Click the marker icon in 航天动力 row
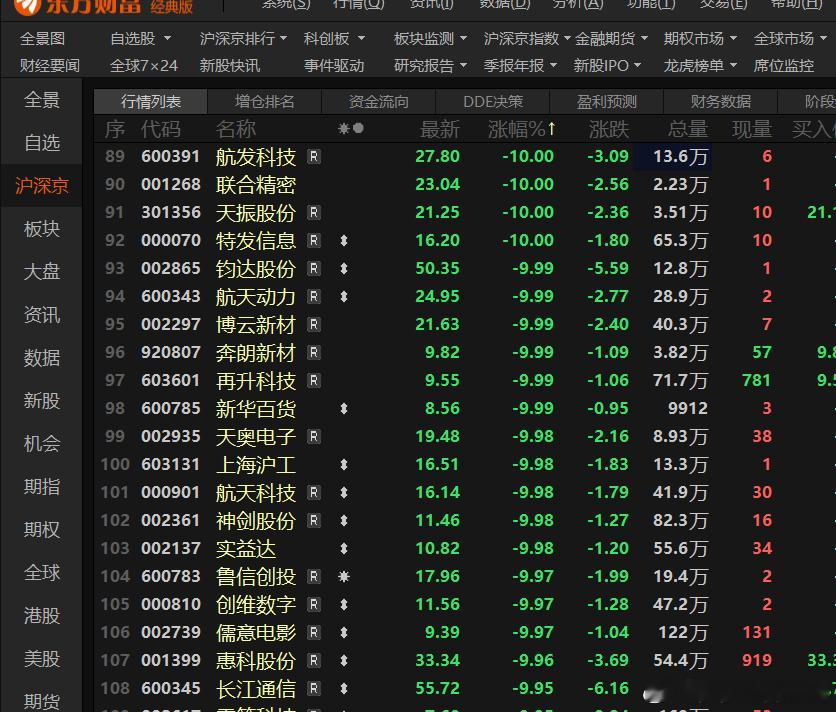Image resolution: width=836 pixels, height=712 pixels. (344, 297)
